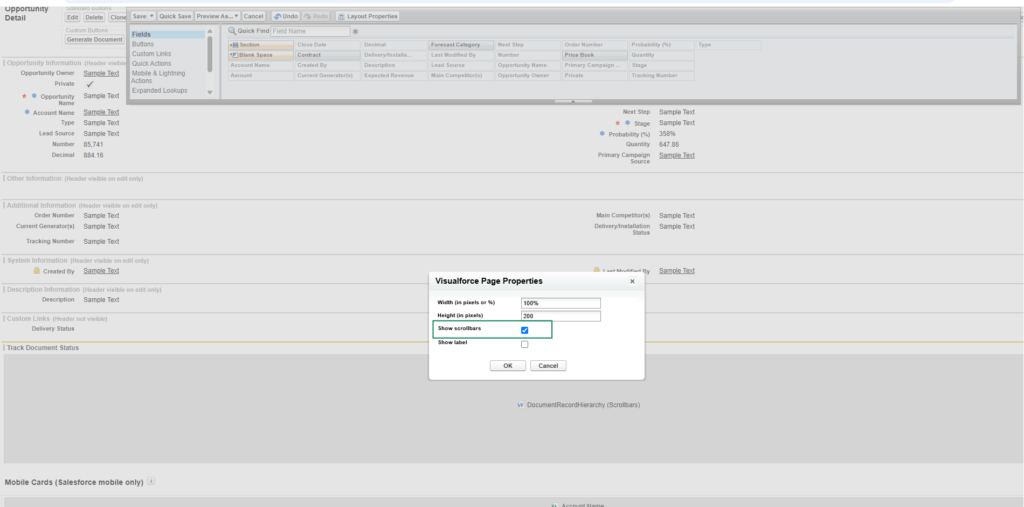Open Opportunity Owner Sample Text link
Image resolution: width=1024 pixels, height=507 pixels.
[101, 73]
